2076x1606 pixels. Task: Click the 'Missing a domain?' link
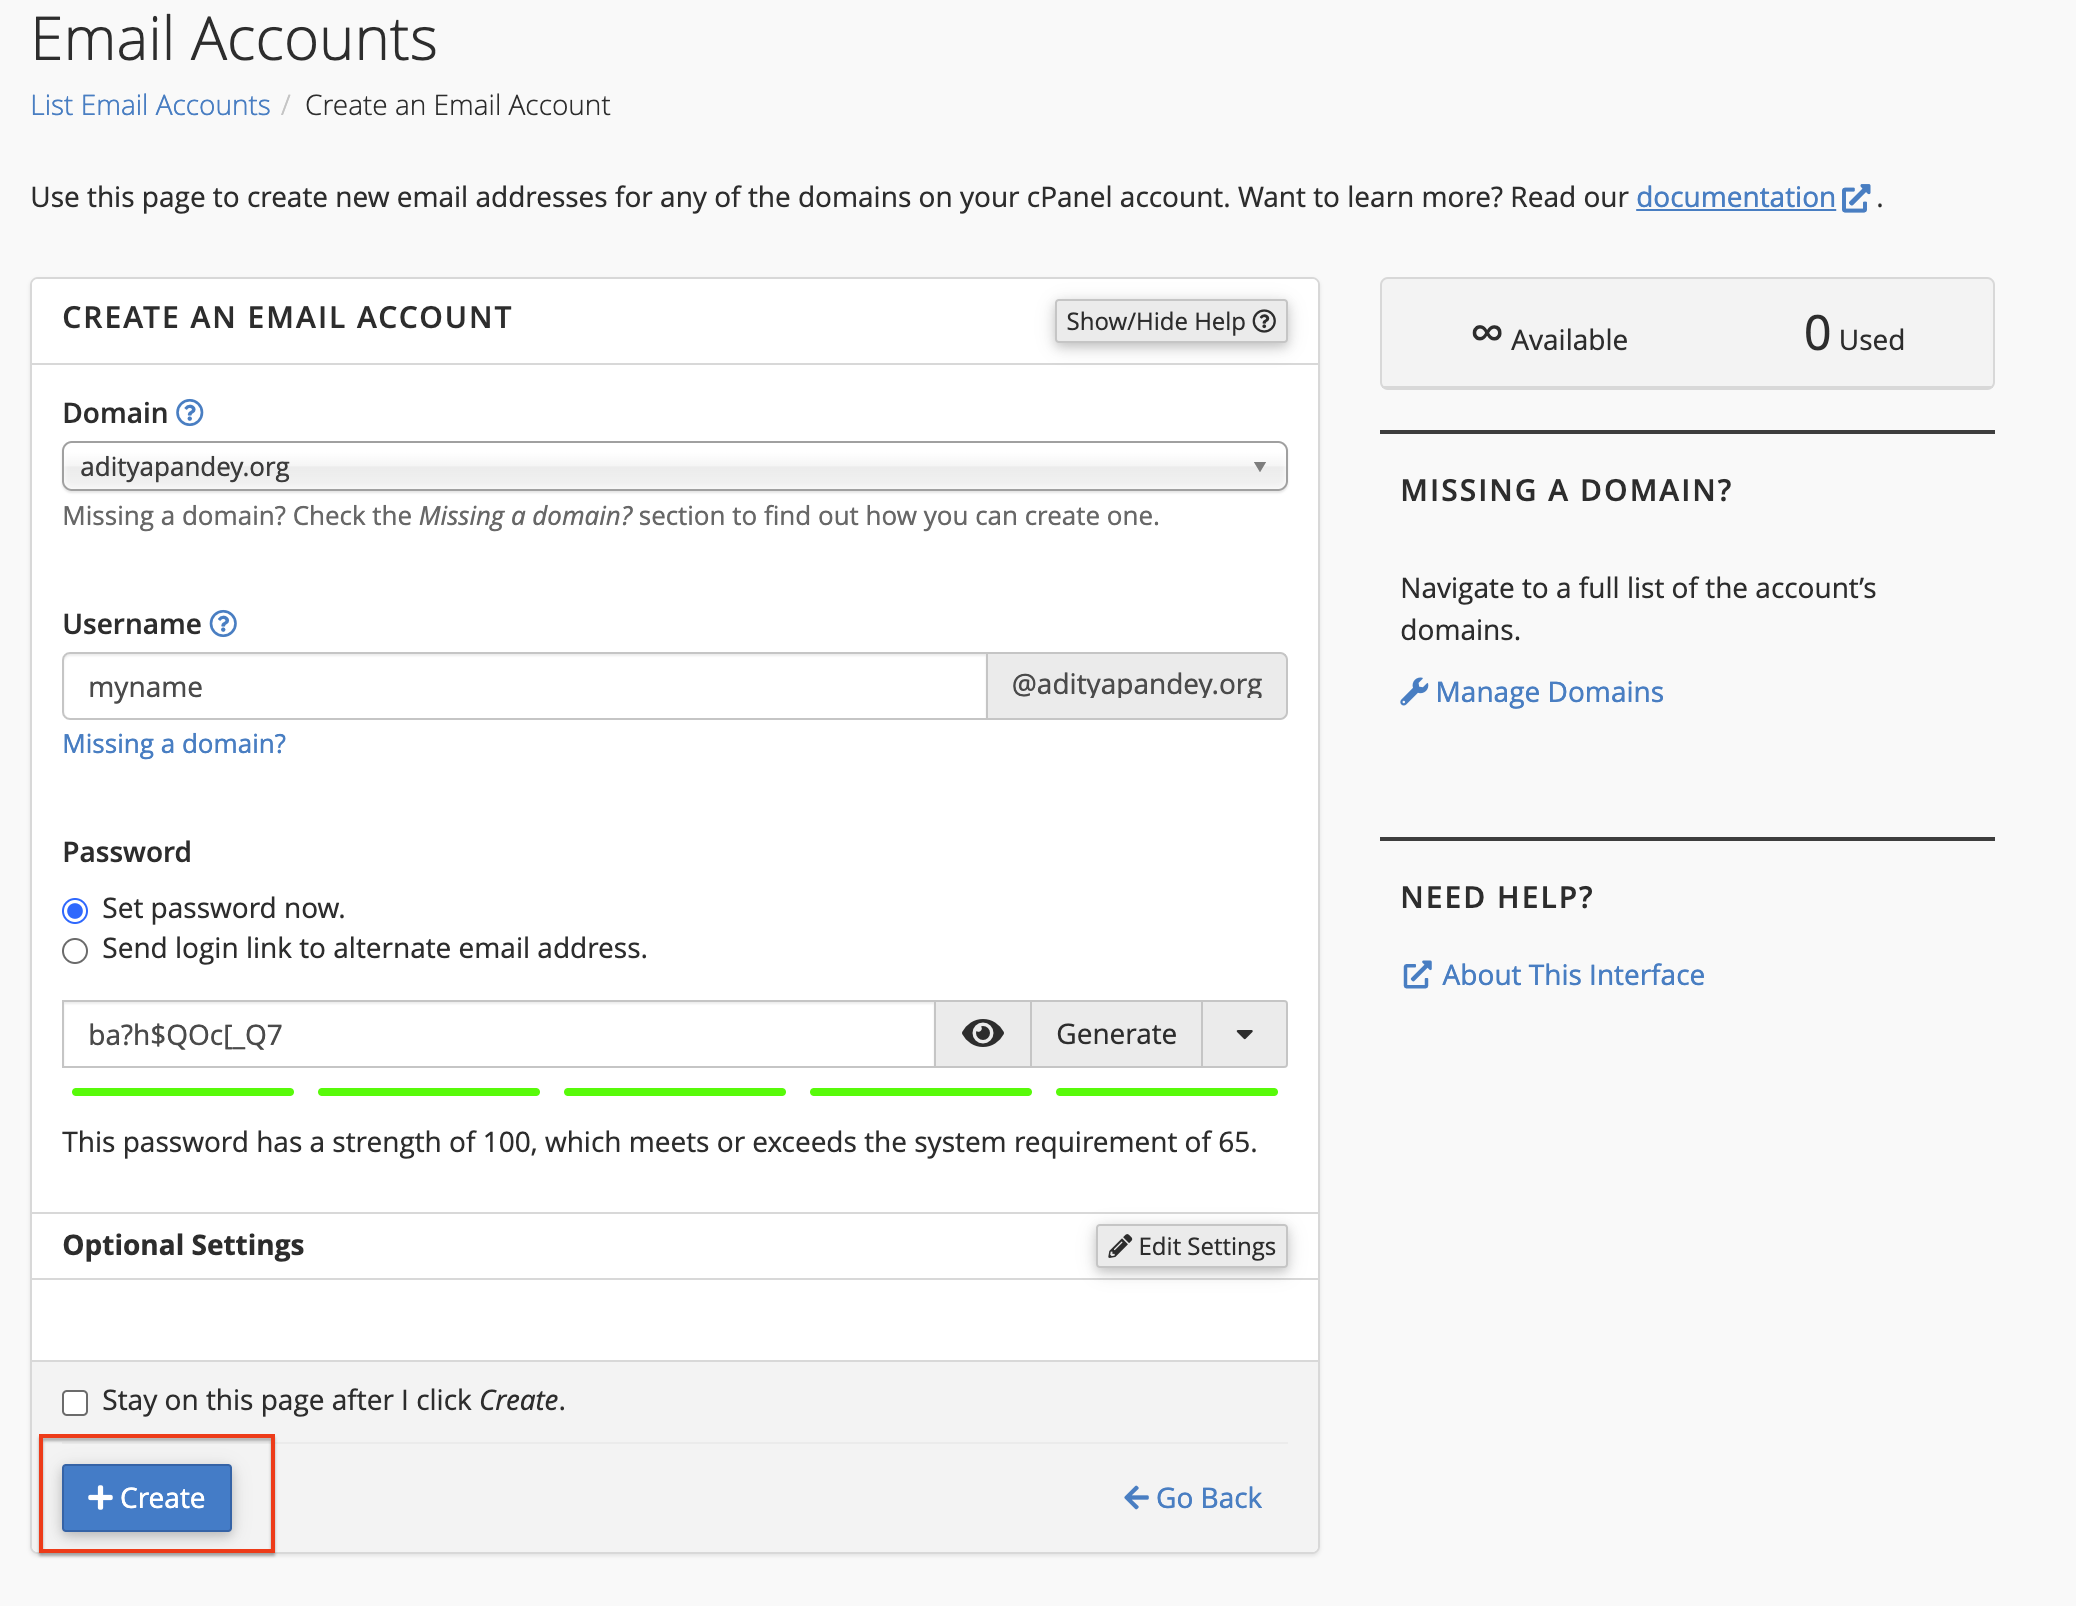pyautogui.click(x=174, y=744)
